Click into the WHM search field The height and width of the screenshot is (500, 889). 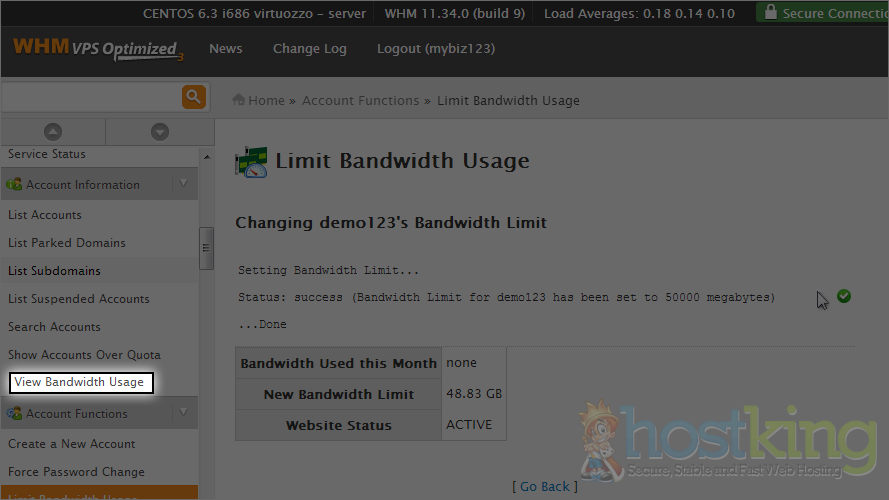tap(91, 98)
